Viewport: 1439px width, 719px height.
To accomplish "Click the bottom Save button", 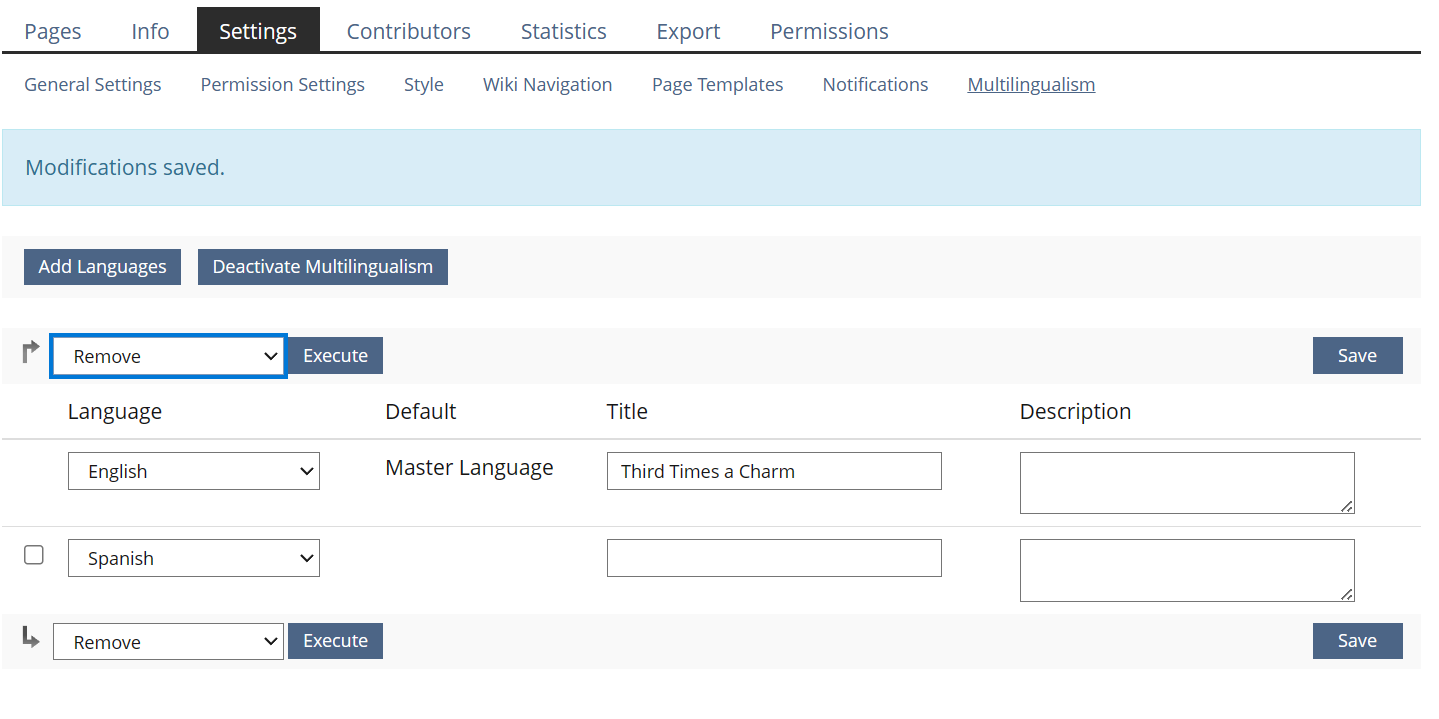I will 1357,641.
